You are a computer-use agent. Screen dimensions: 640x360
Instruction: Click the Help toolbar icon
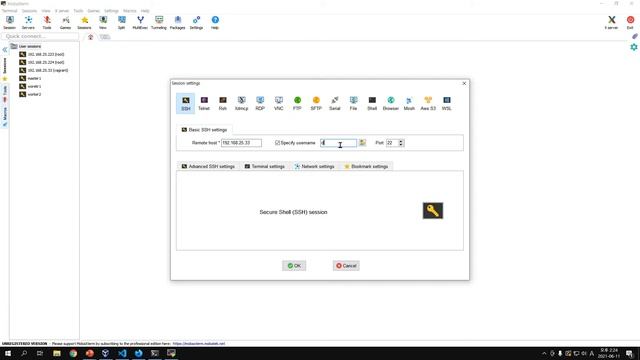(x=215, y=22)
